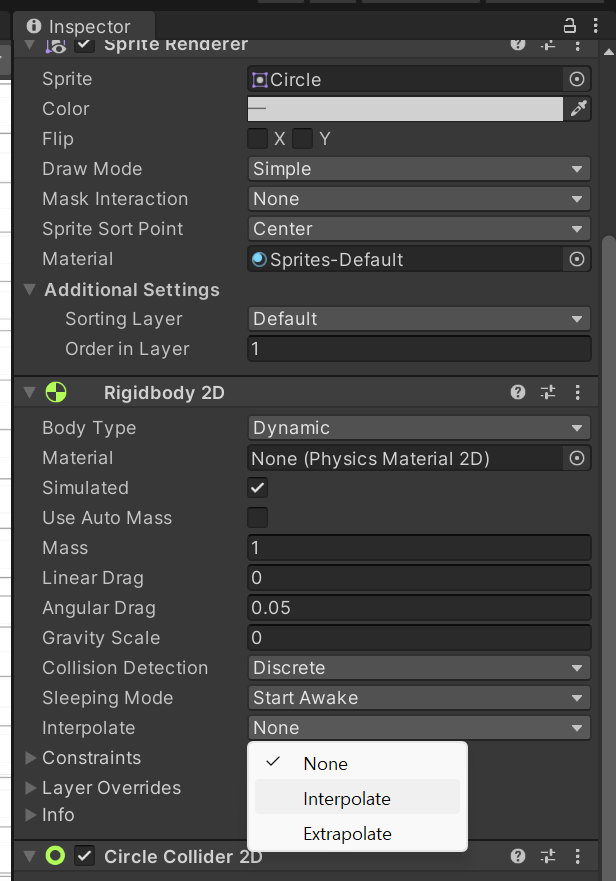This screenshot has width=616, height=881.
Task: Click the scrollbar up arrow
Action: pyautogui.click(x=609, y=52)
